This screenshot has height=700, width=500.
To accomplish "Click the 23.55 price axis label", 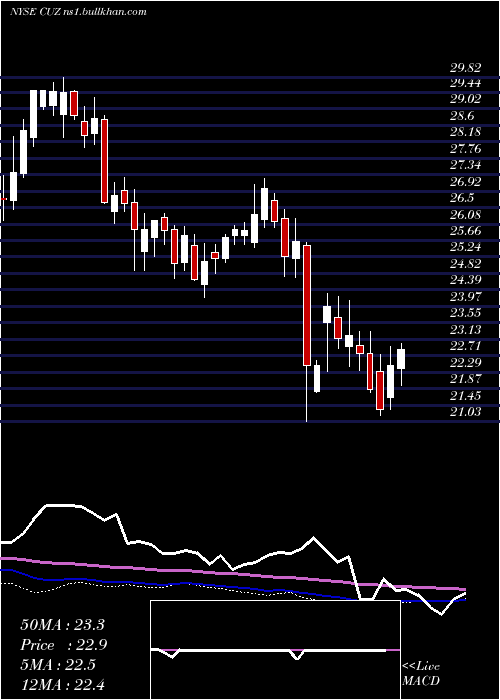I will point(466,313).
